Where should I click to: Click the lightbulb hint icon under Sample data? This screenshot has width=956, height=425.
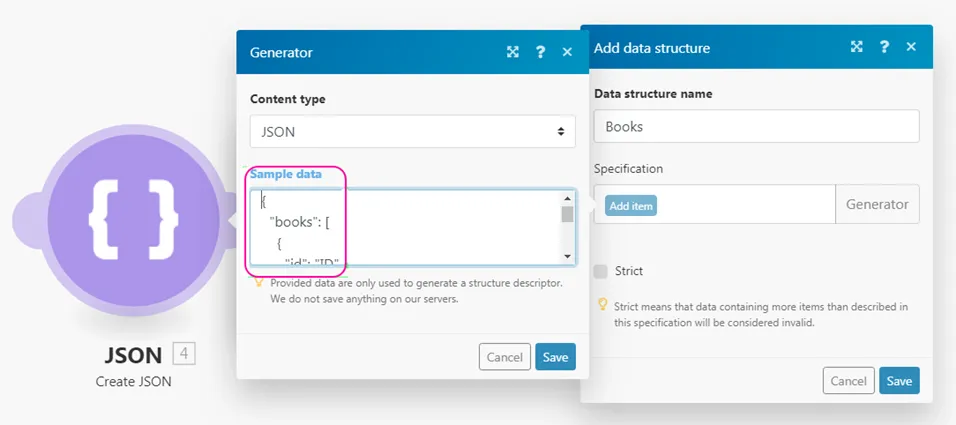259,282
